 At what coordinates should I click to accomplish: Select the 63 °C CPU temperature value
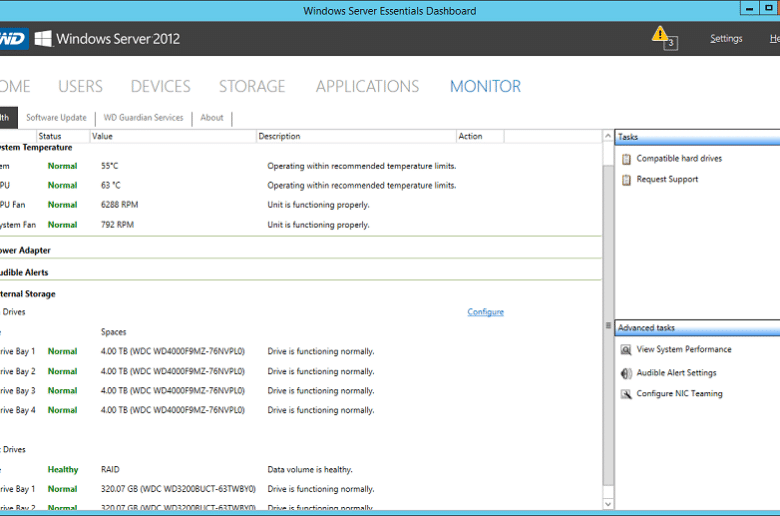tap(110, 186)
